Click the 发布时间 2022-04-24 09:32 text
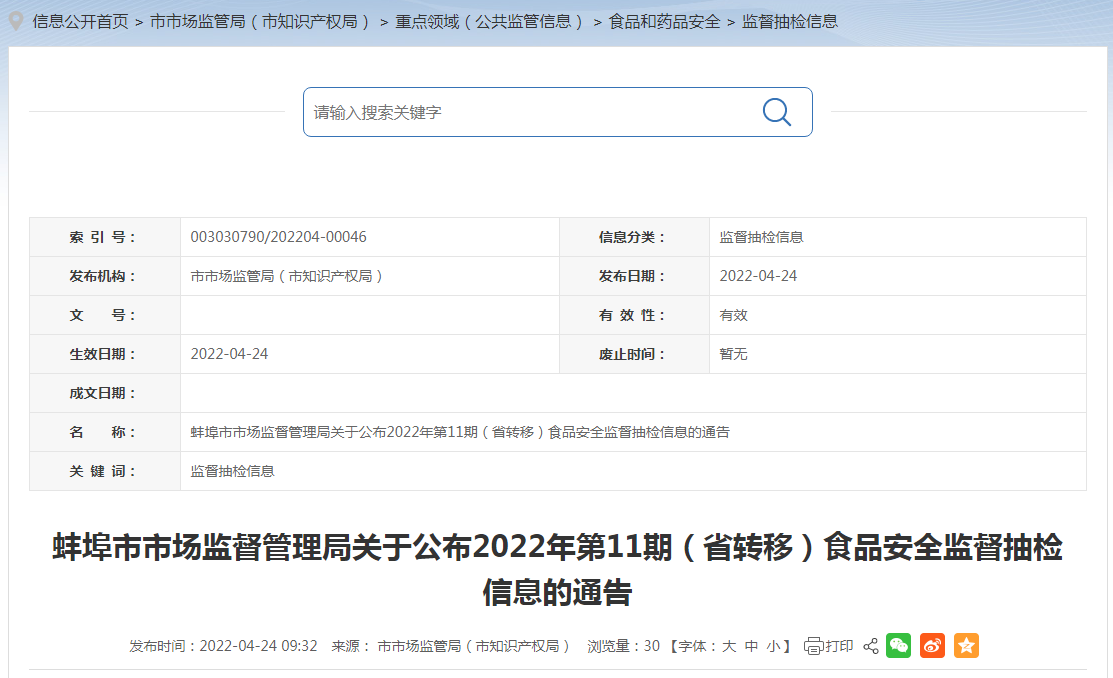Screen dimensions: 1113x678 click(223, 646)
